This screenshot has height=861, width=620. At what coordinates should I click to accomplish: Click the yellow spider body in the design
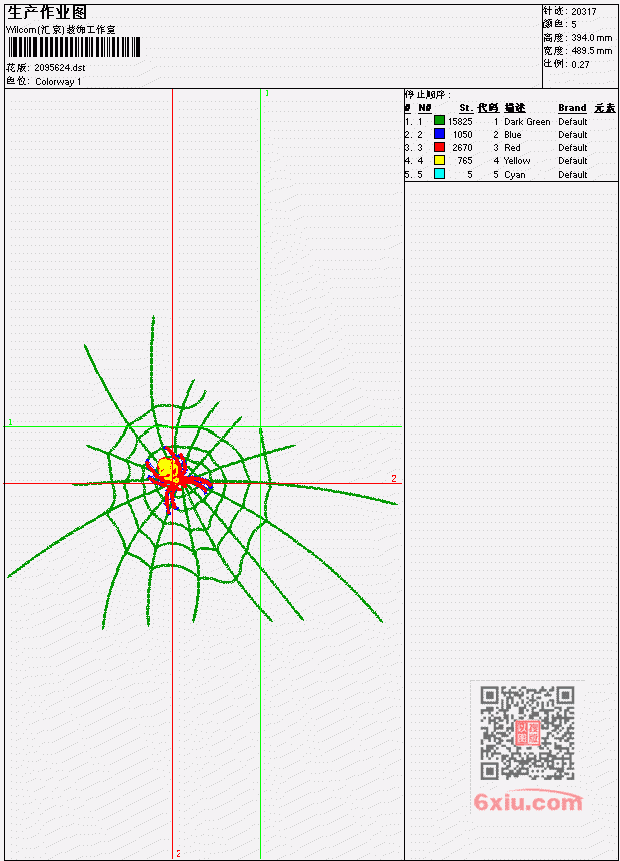pos(167,469)
